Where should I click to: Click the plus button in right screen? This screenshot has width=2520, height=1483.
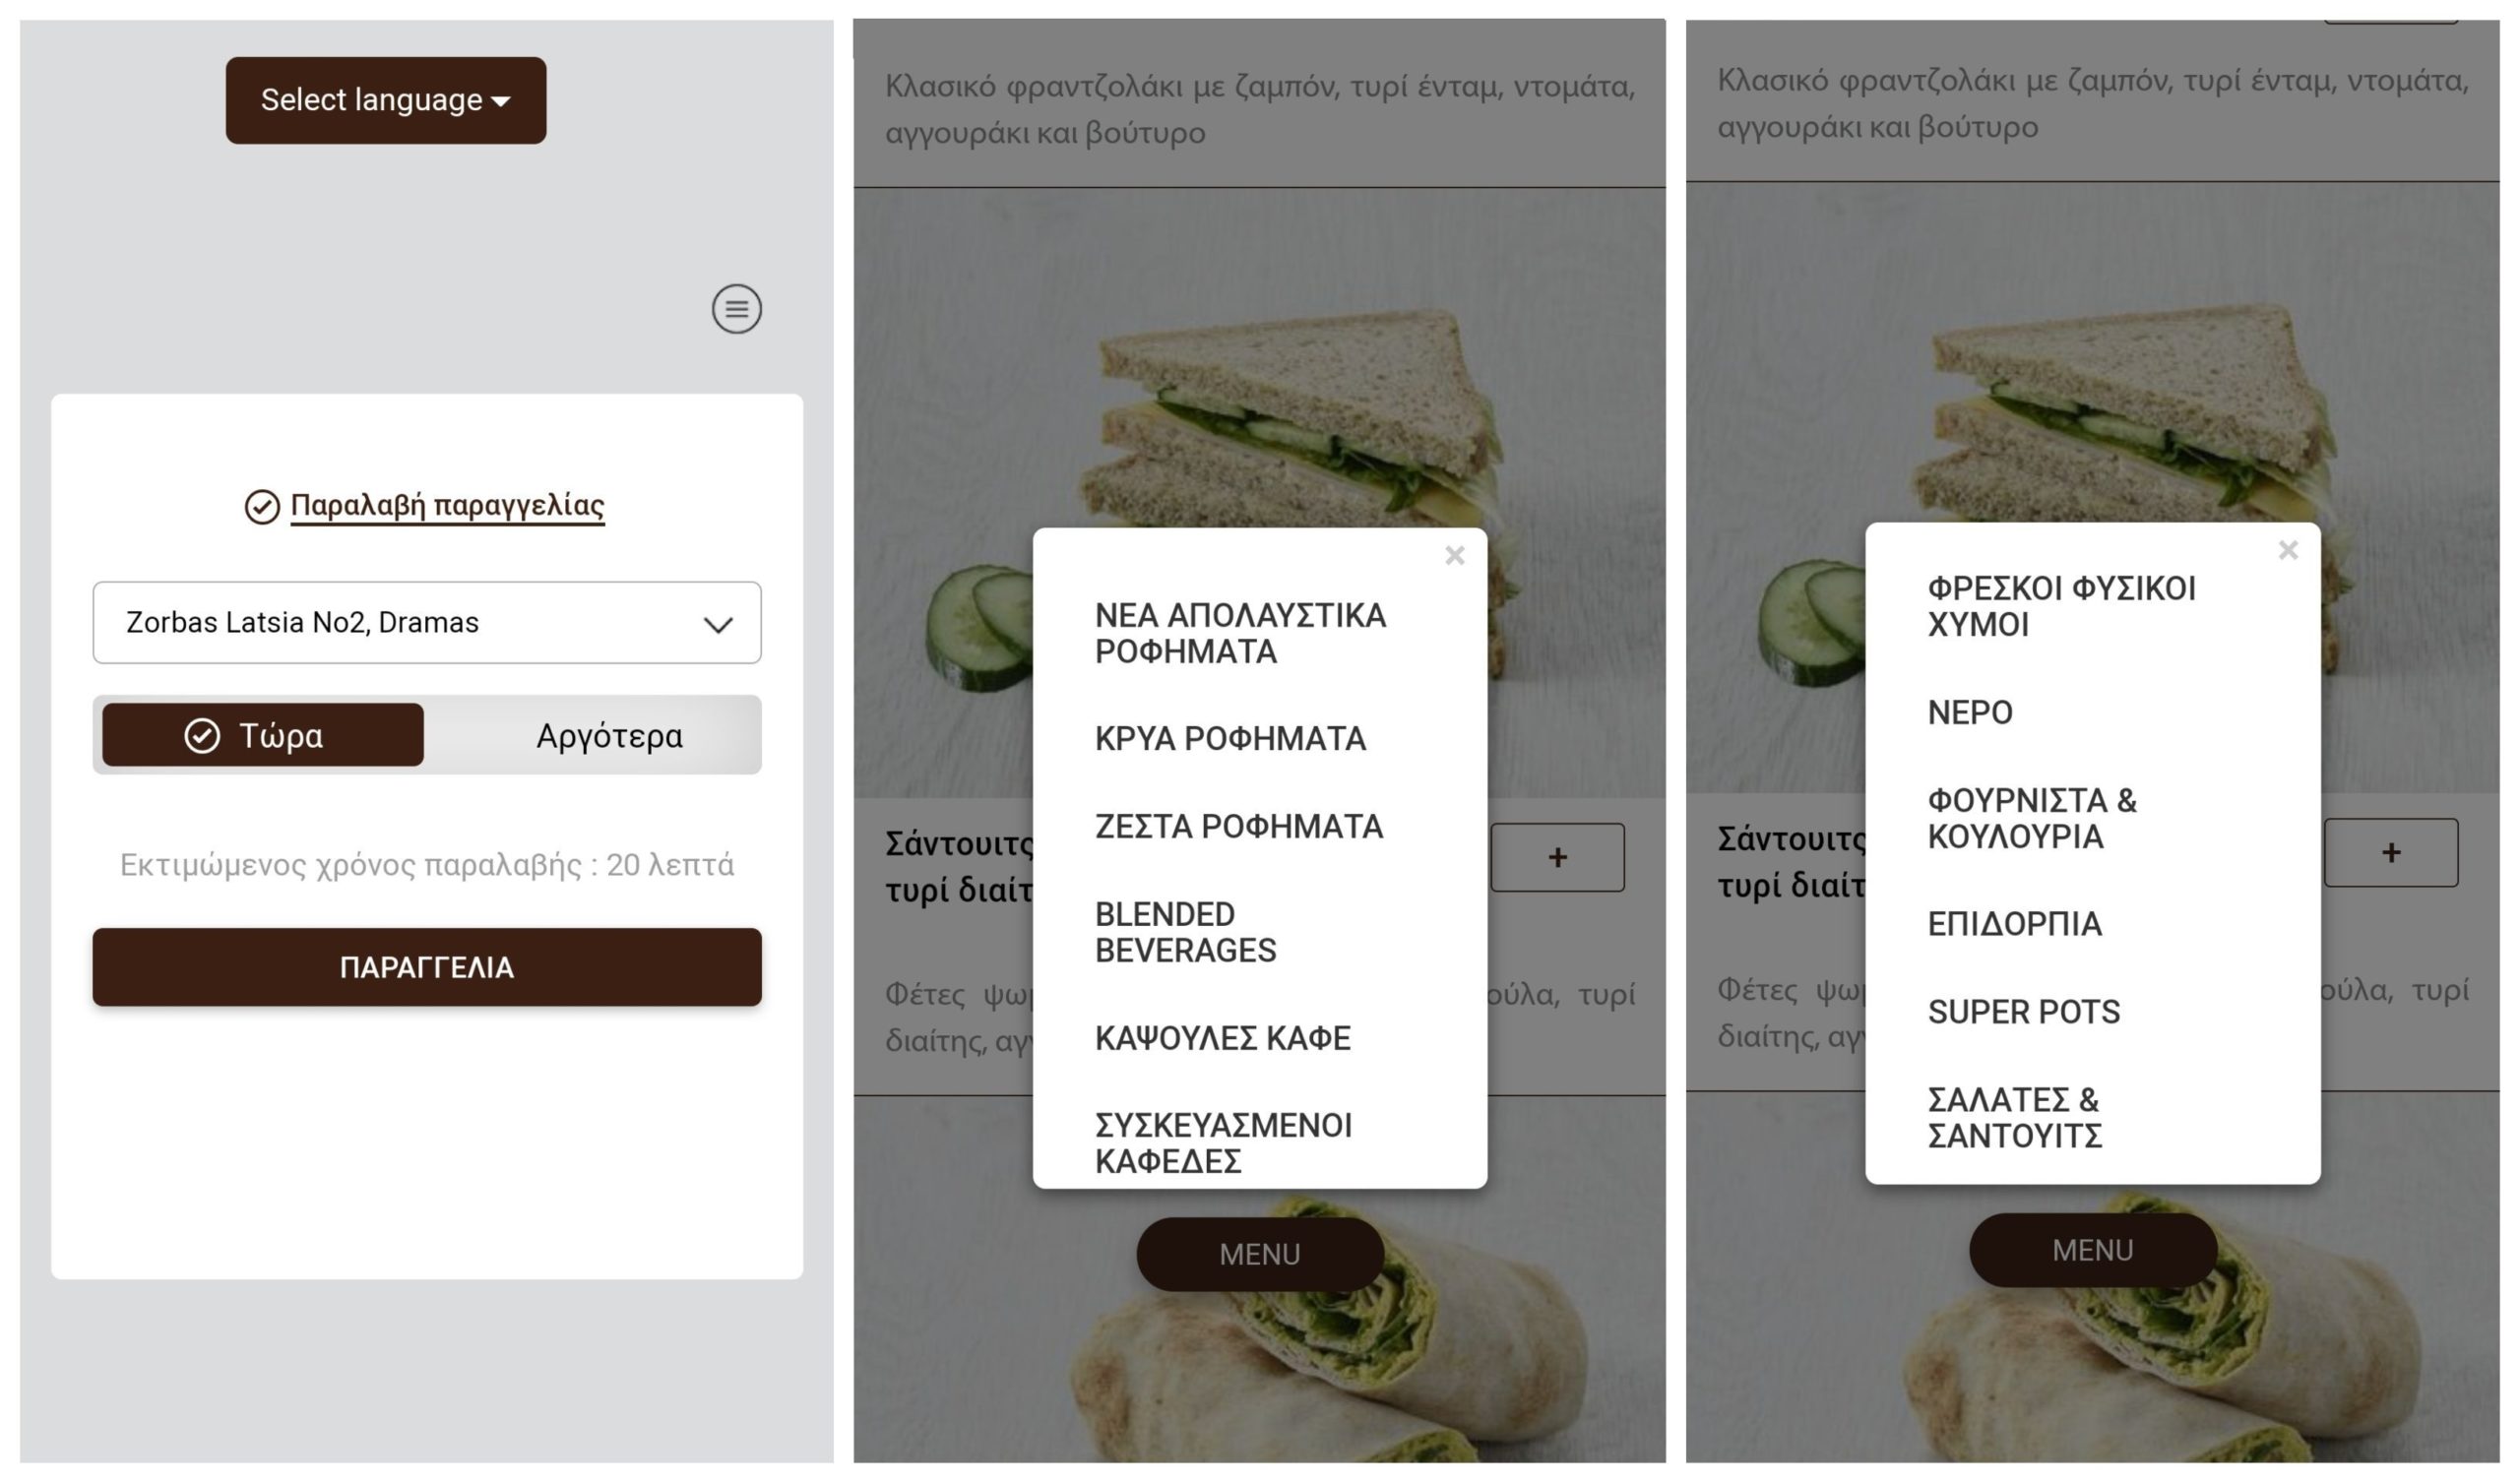2391,852
